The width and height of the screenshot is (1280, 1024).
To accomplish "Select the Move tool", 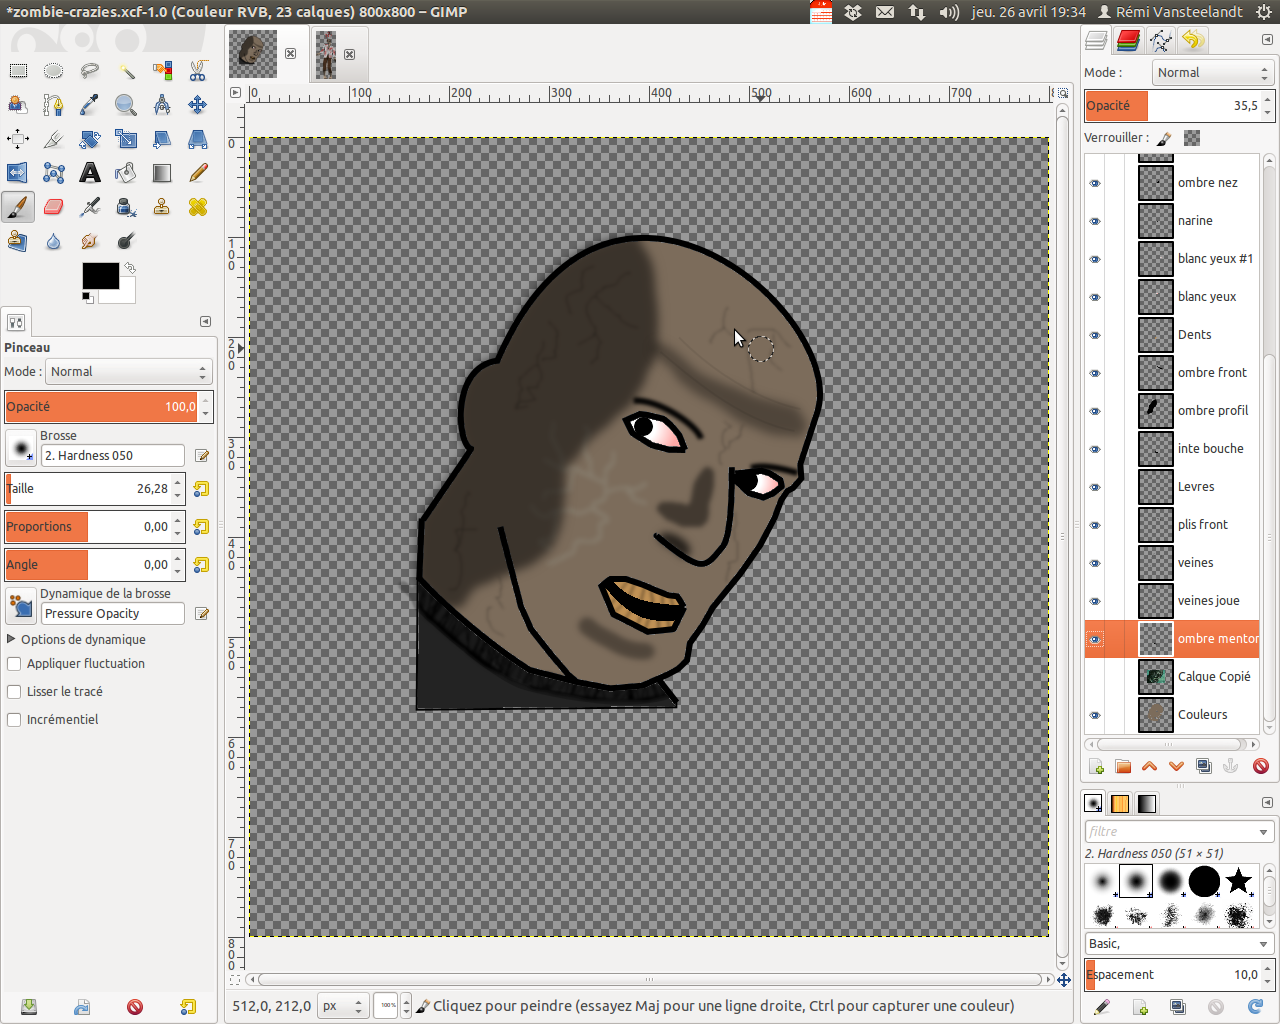I will point(198,105).
